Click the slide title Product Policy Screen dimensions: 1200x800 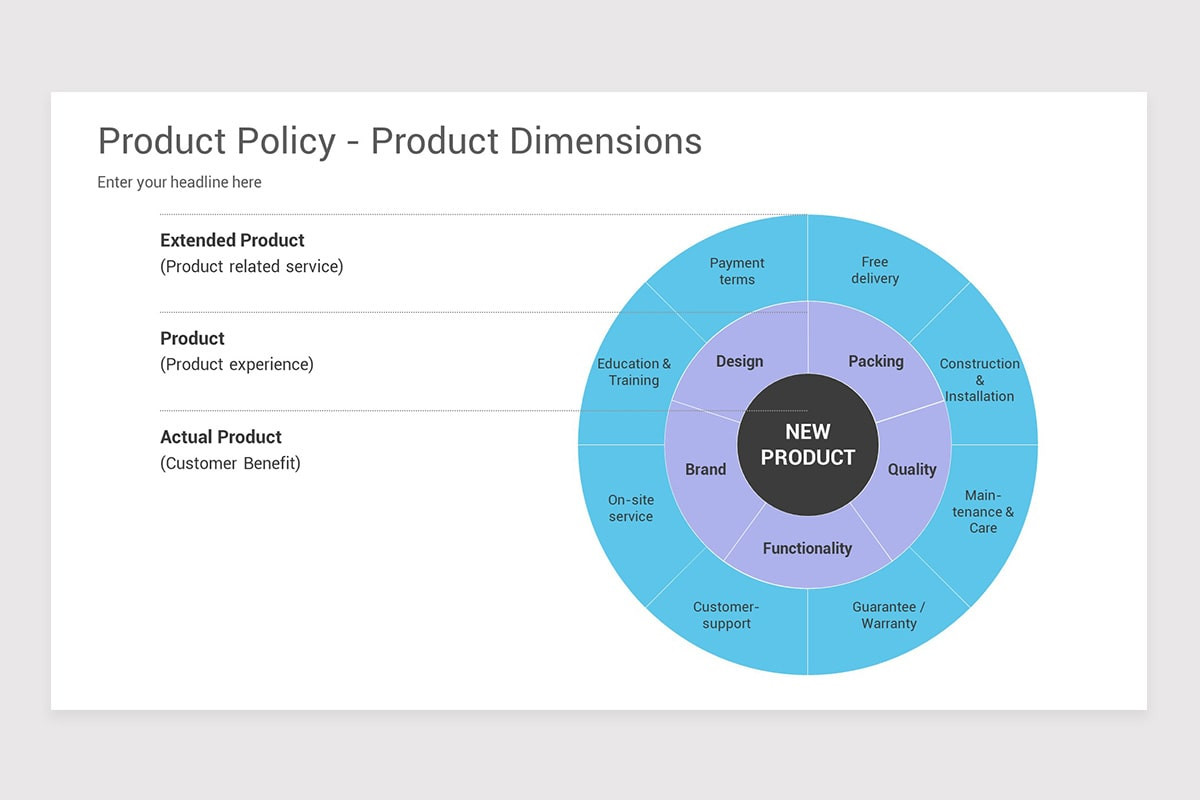[399, 142]
